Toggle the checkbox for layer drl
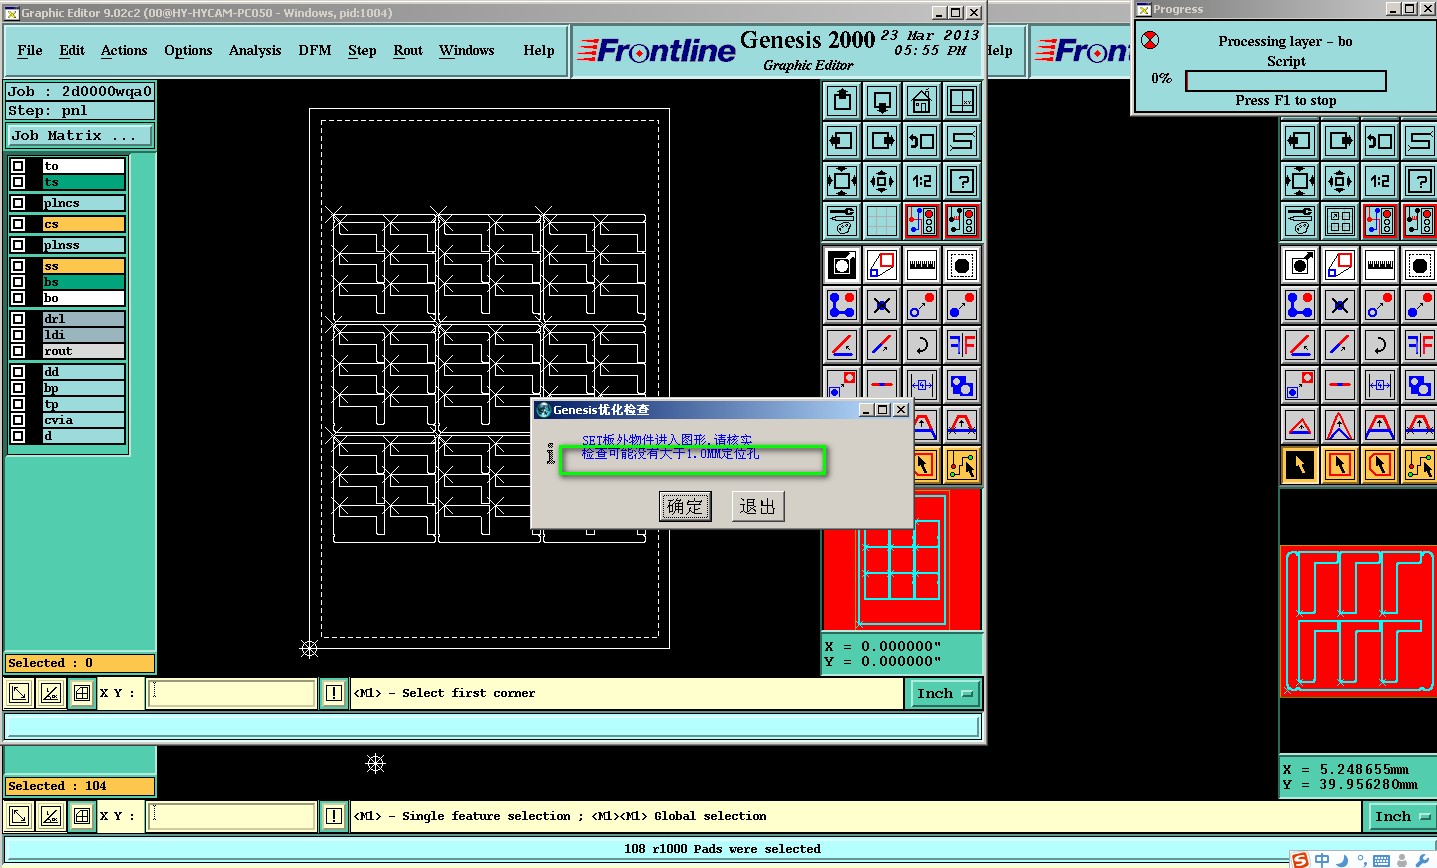 (18, 319)
